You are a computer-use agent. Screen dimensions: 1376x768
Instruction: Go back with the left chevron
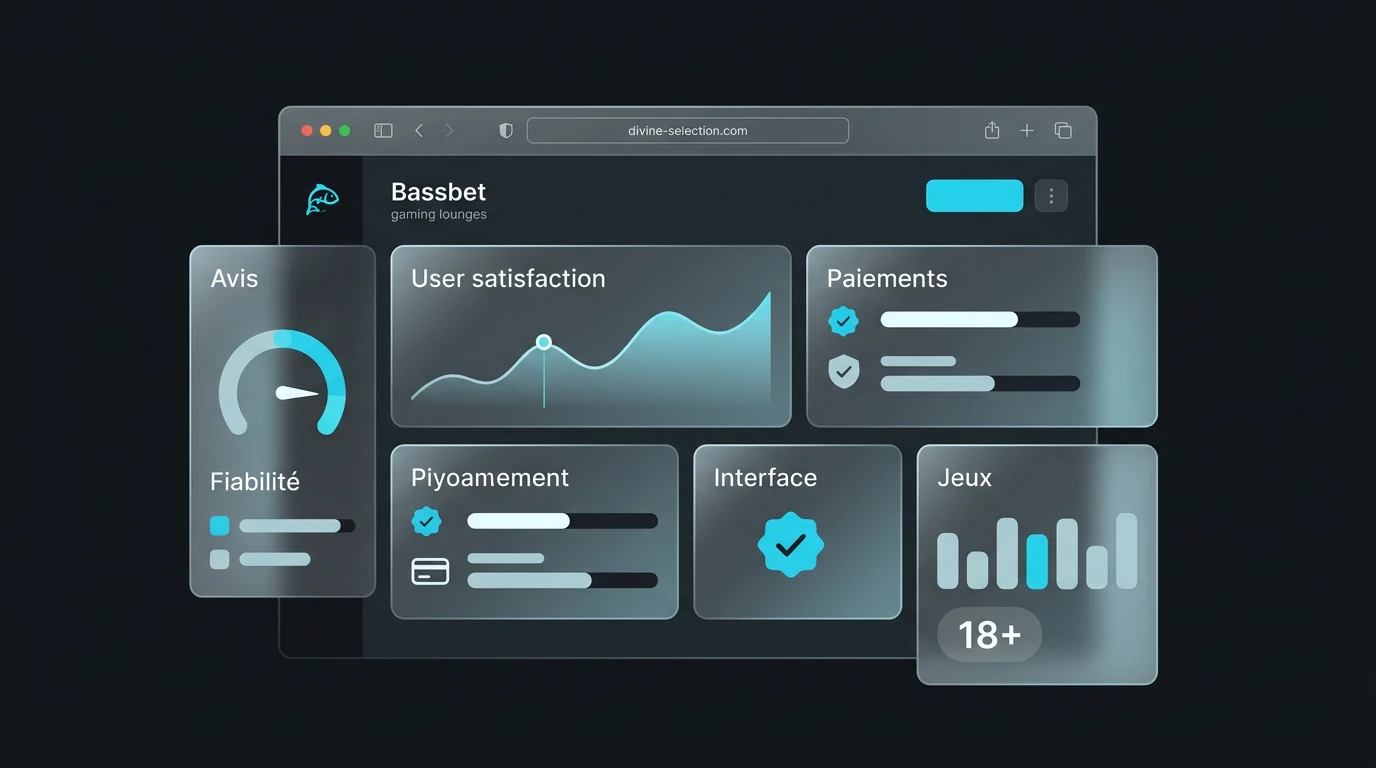coord(419,130)
